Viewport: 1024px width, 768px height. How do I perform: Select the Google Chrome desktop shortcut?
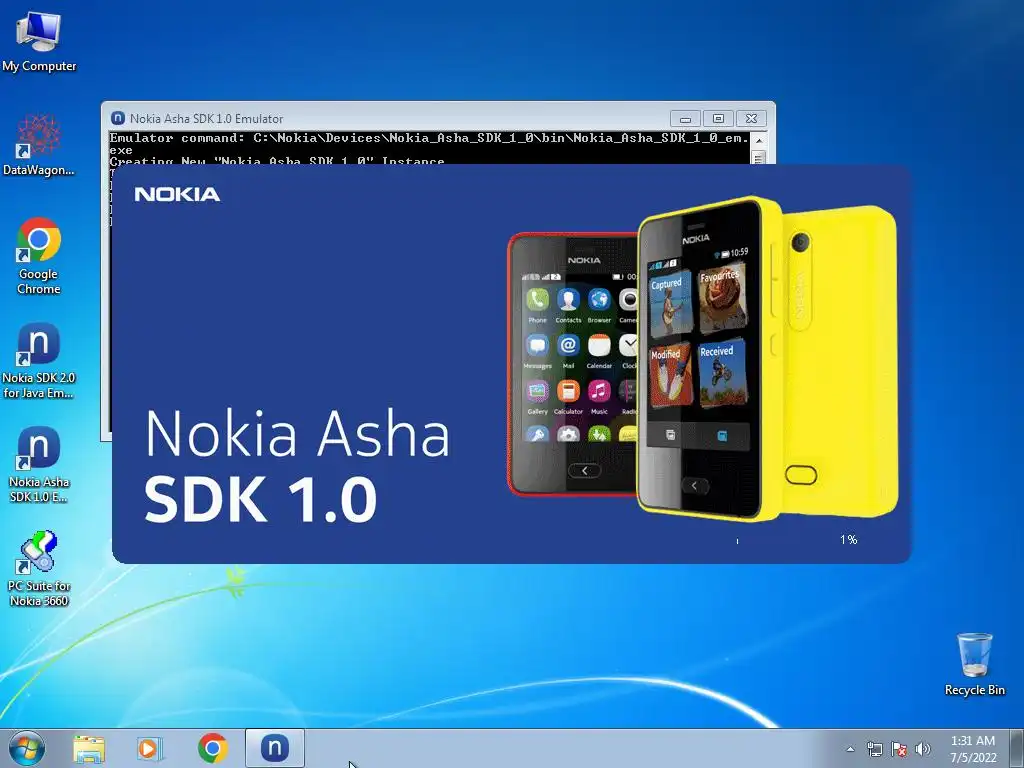(39, 256)
